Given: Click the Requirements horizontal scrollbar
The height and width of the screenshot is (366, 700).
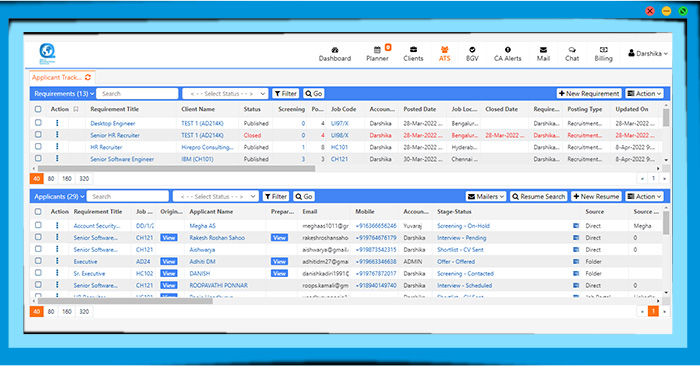Looking at the screenshot, I should 176,169.
